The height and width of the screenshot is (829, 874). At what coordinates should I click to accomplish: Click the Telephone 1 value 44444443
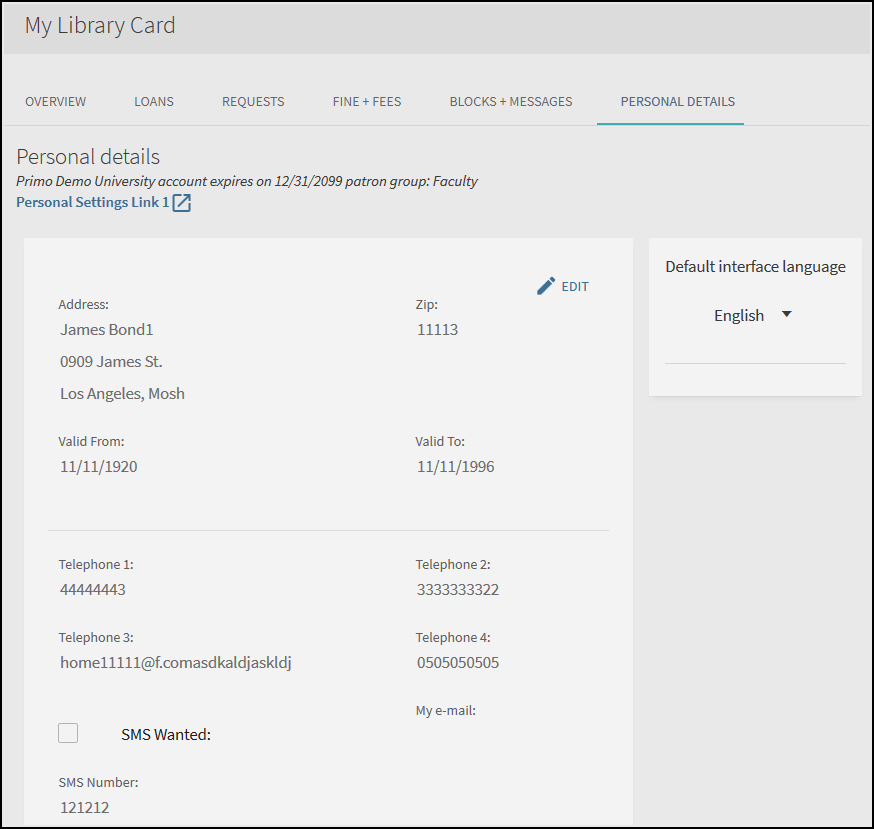click(x=93, y=590)
